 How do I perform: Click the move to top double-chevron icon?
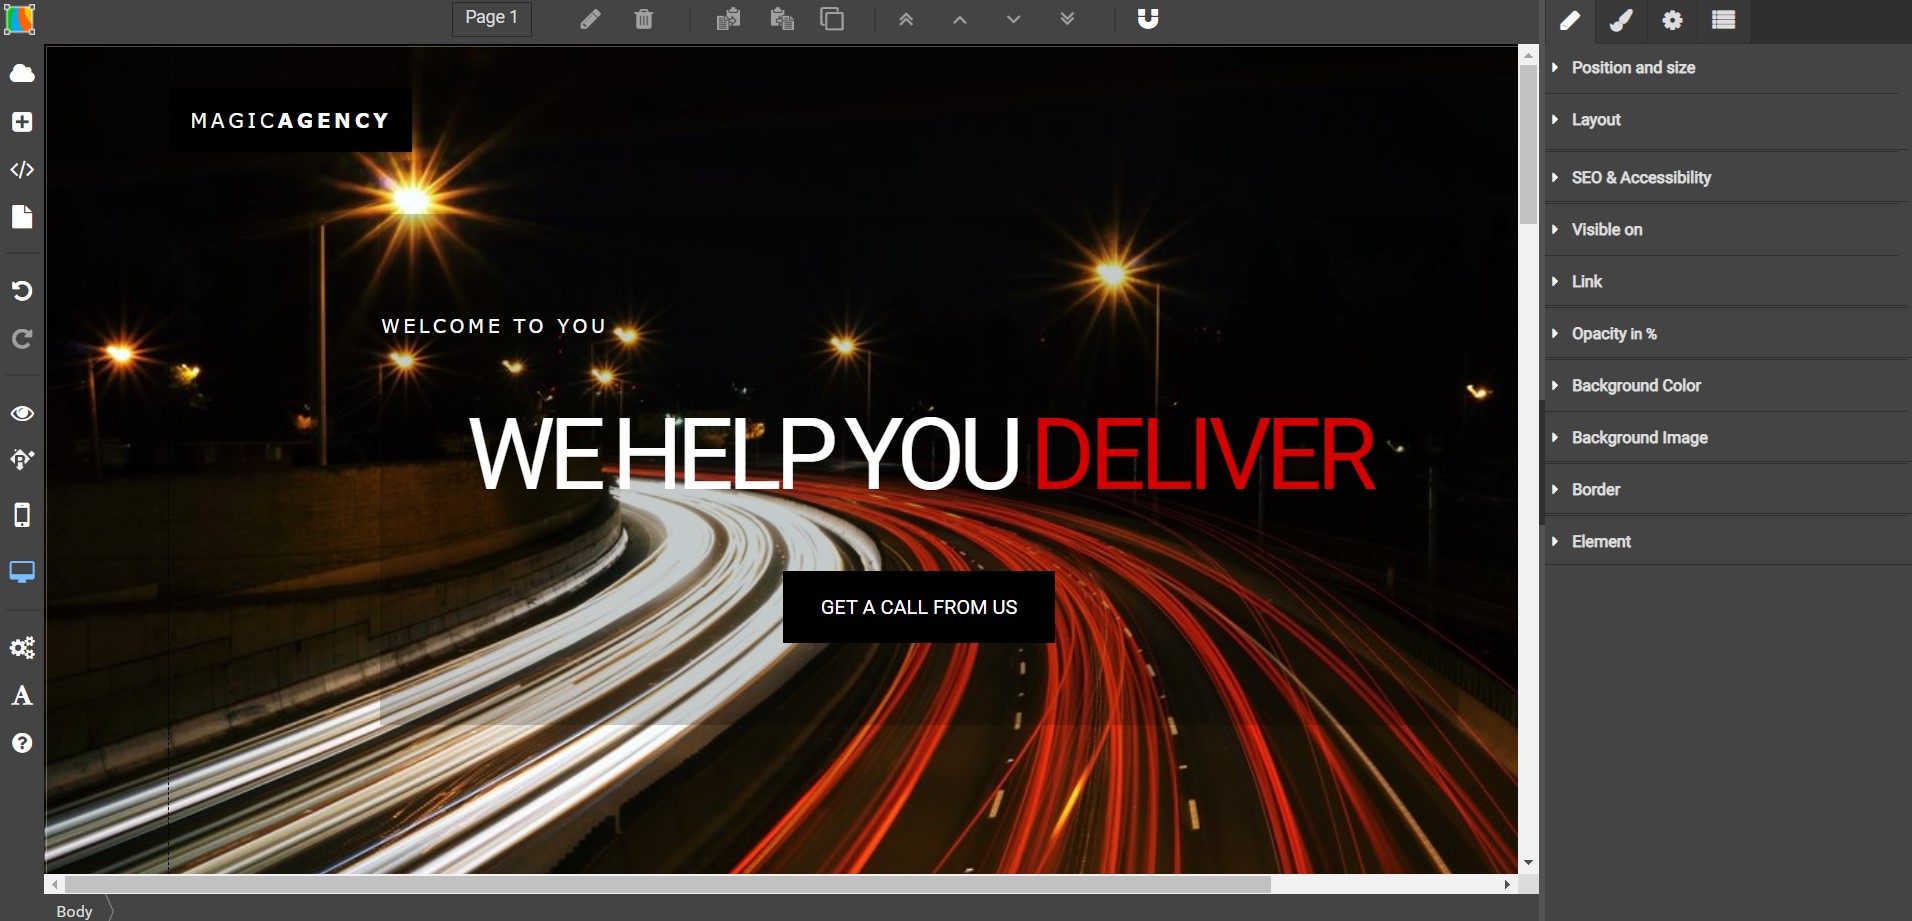(906, 19)
